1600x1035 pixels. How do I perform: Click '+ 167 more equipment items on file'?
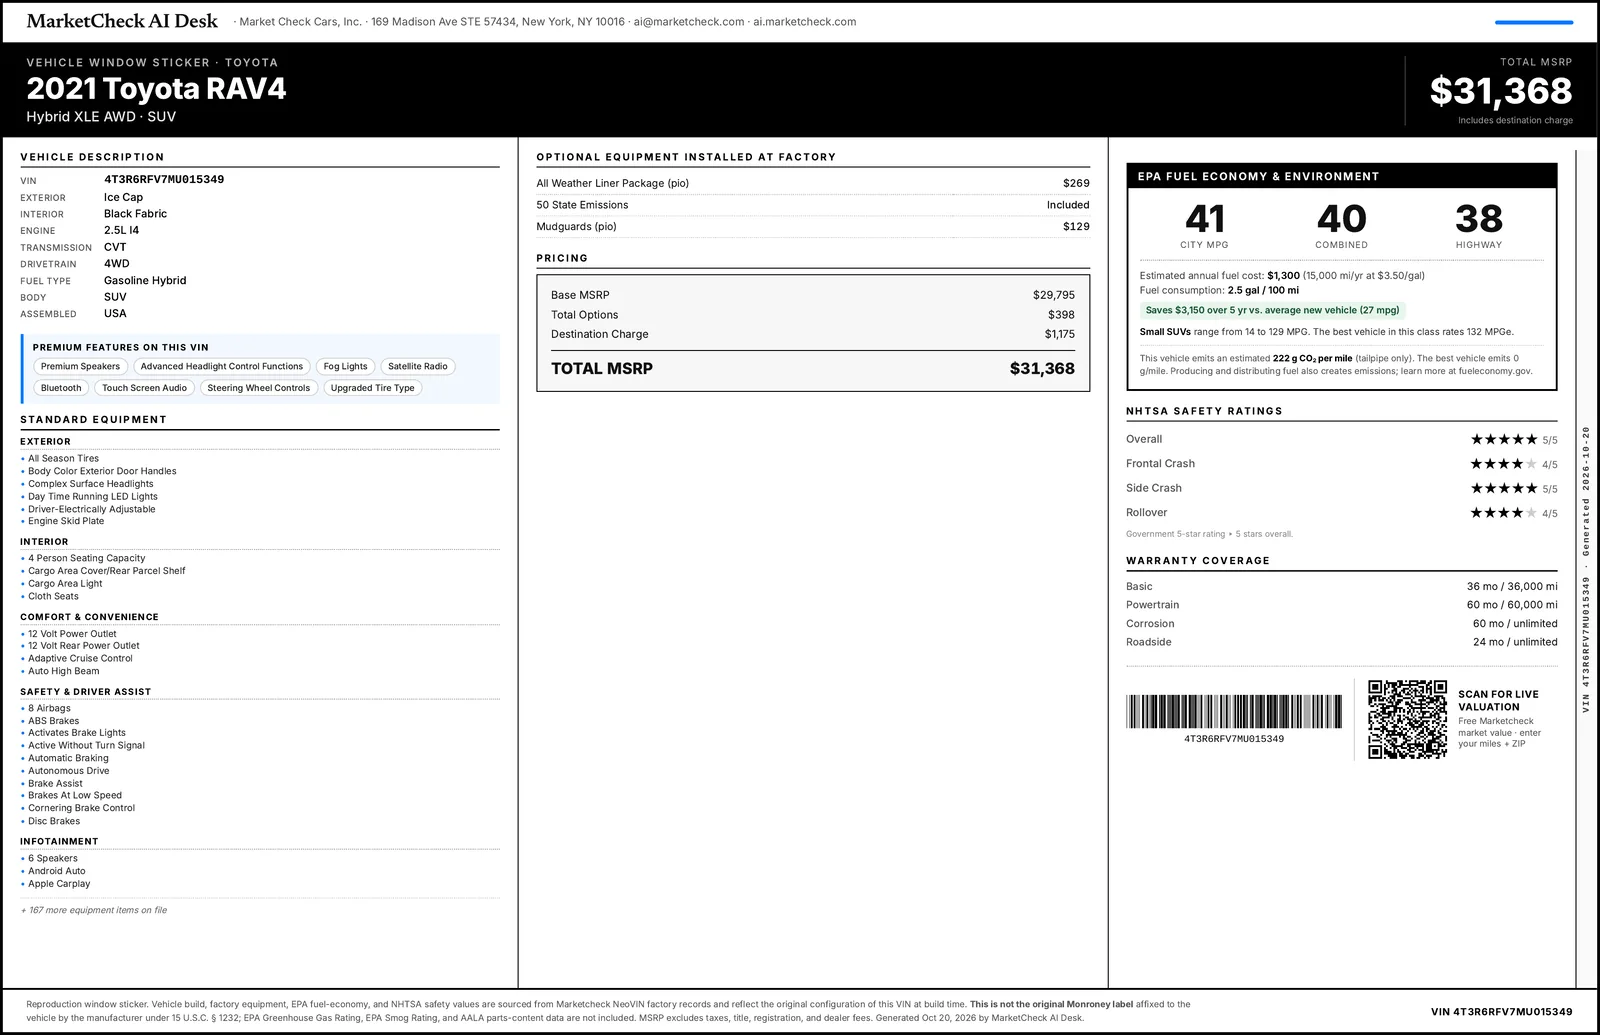[x=94, y=910]
